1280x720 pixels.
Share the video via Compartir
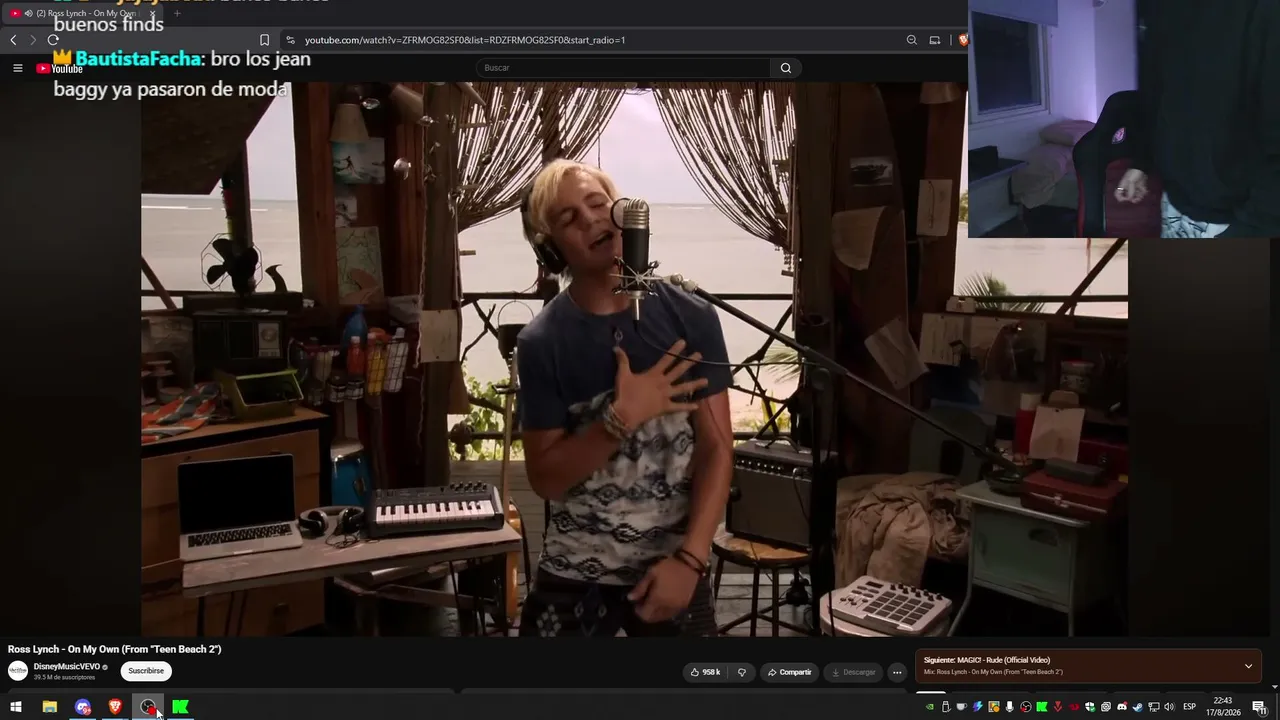[x=790, y=672]
